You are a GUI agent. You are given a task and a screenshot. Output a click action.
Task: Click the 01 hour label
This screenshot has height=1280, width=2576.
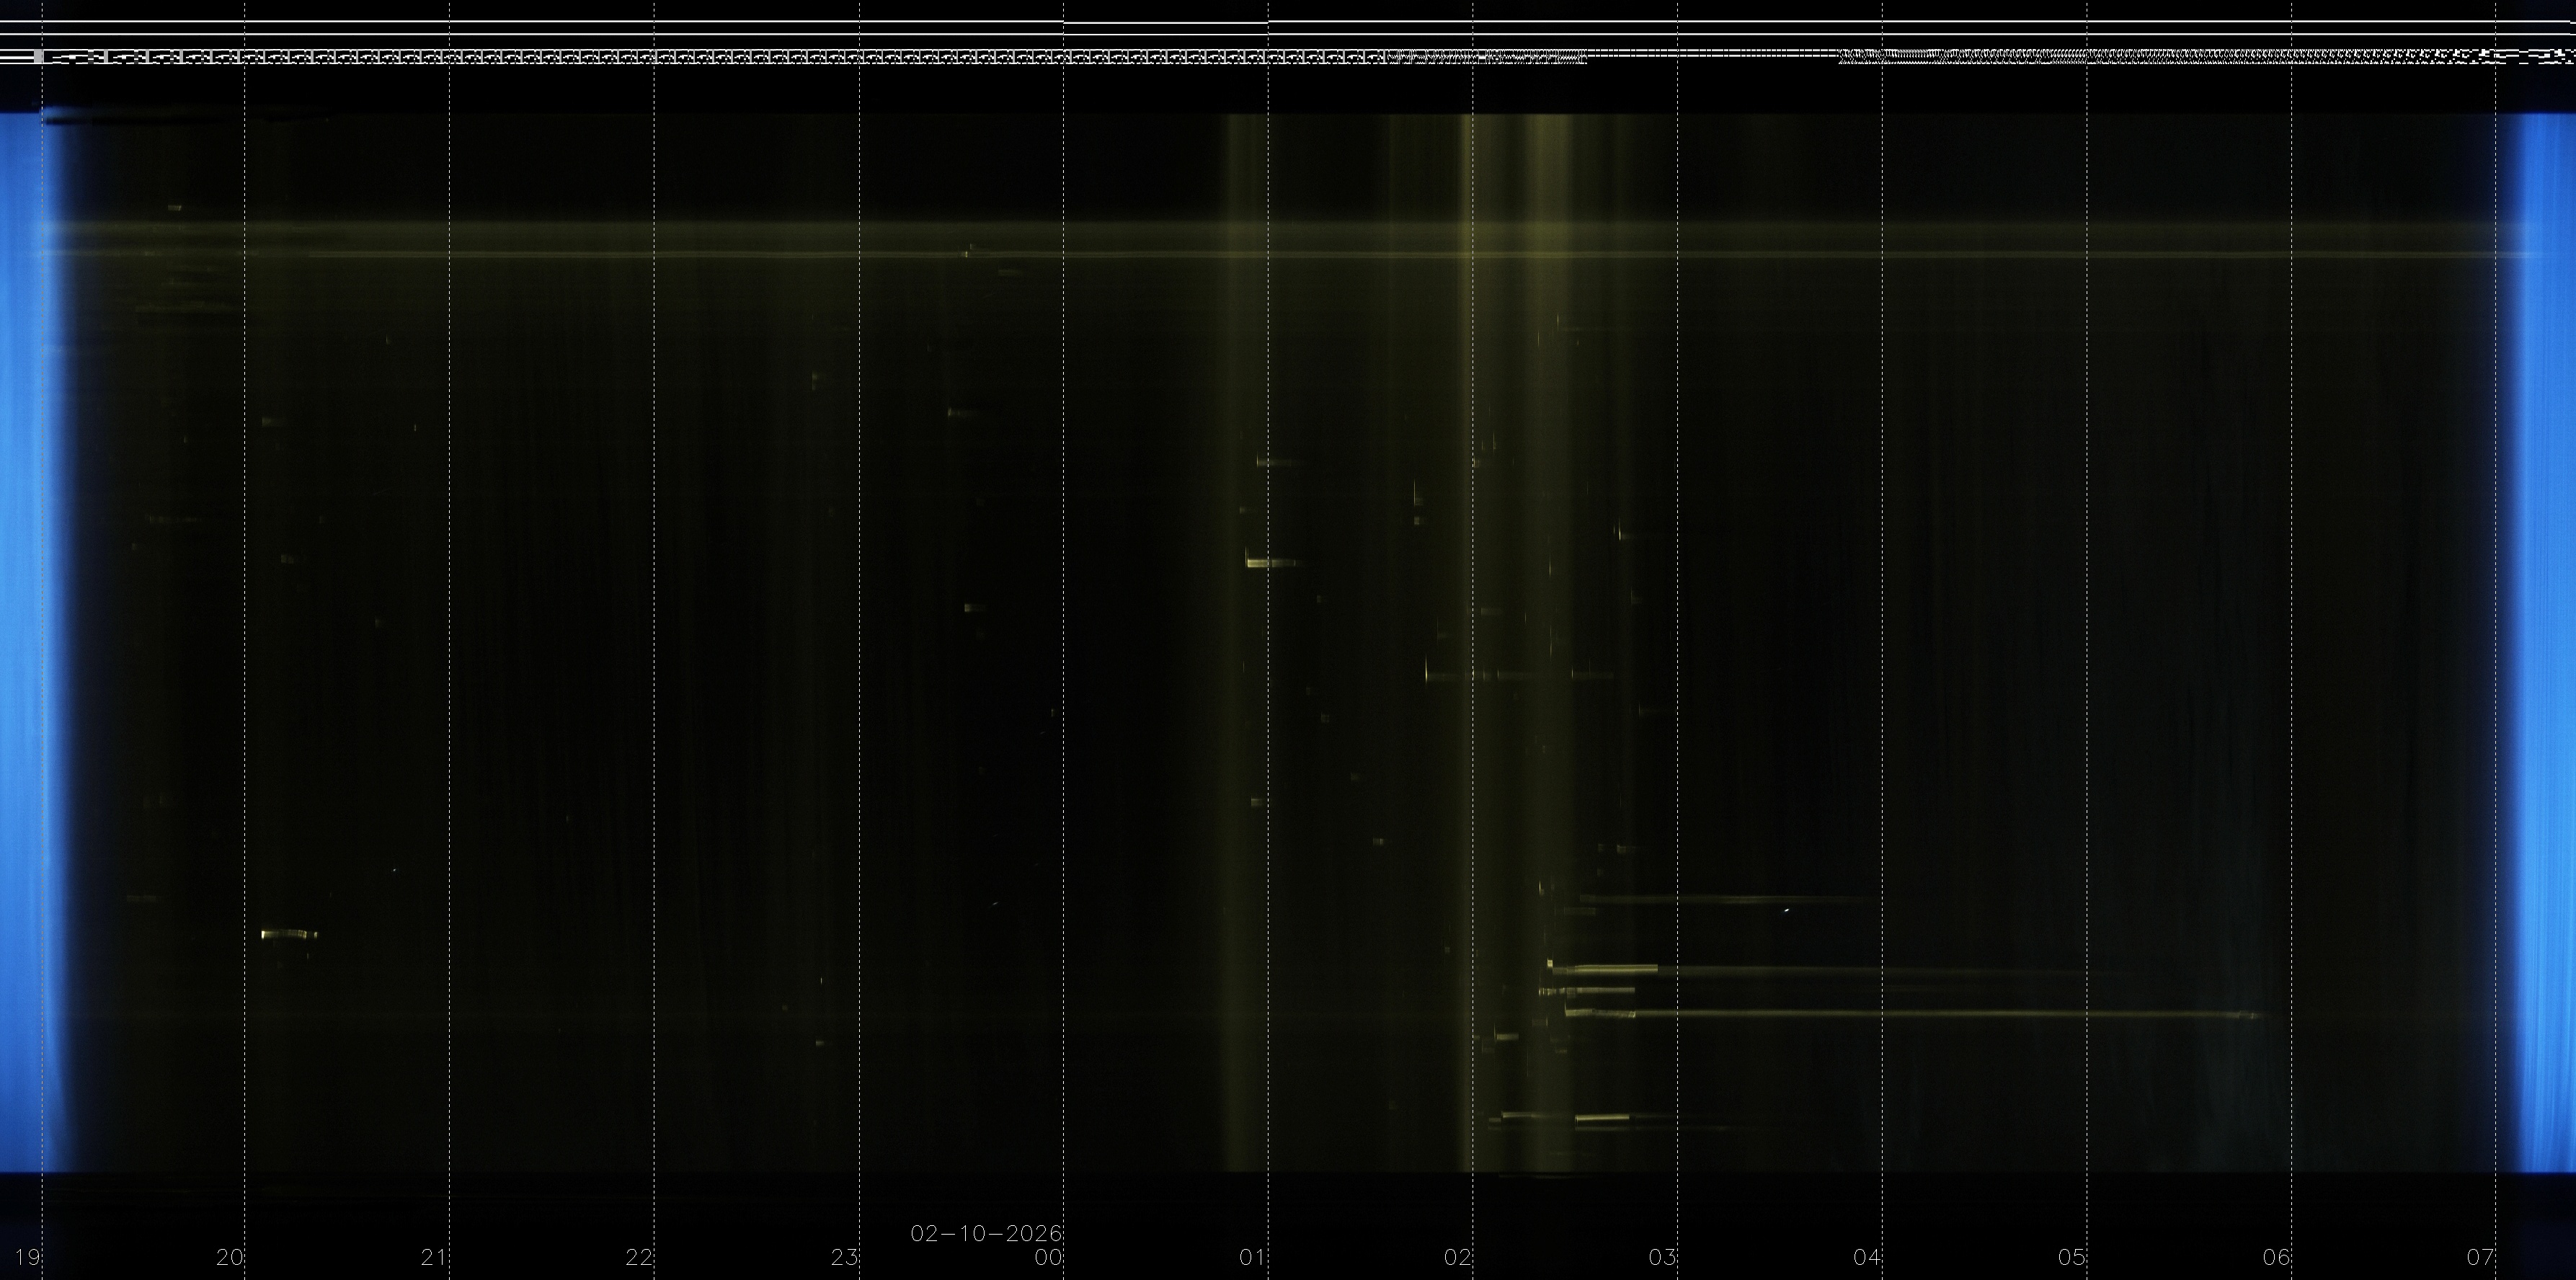(1253, 1257)
